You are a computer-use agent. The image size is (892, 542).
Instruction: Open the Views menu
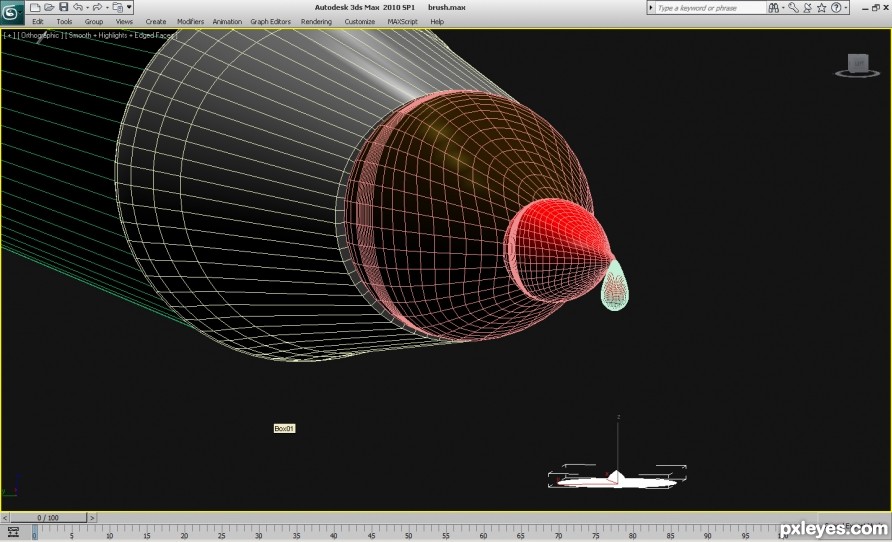(124, 22)
